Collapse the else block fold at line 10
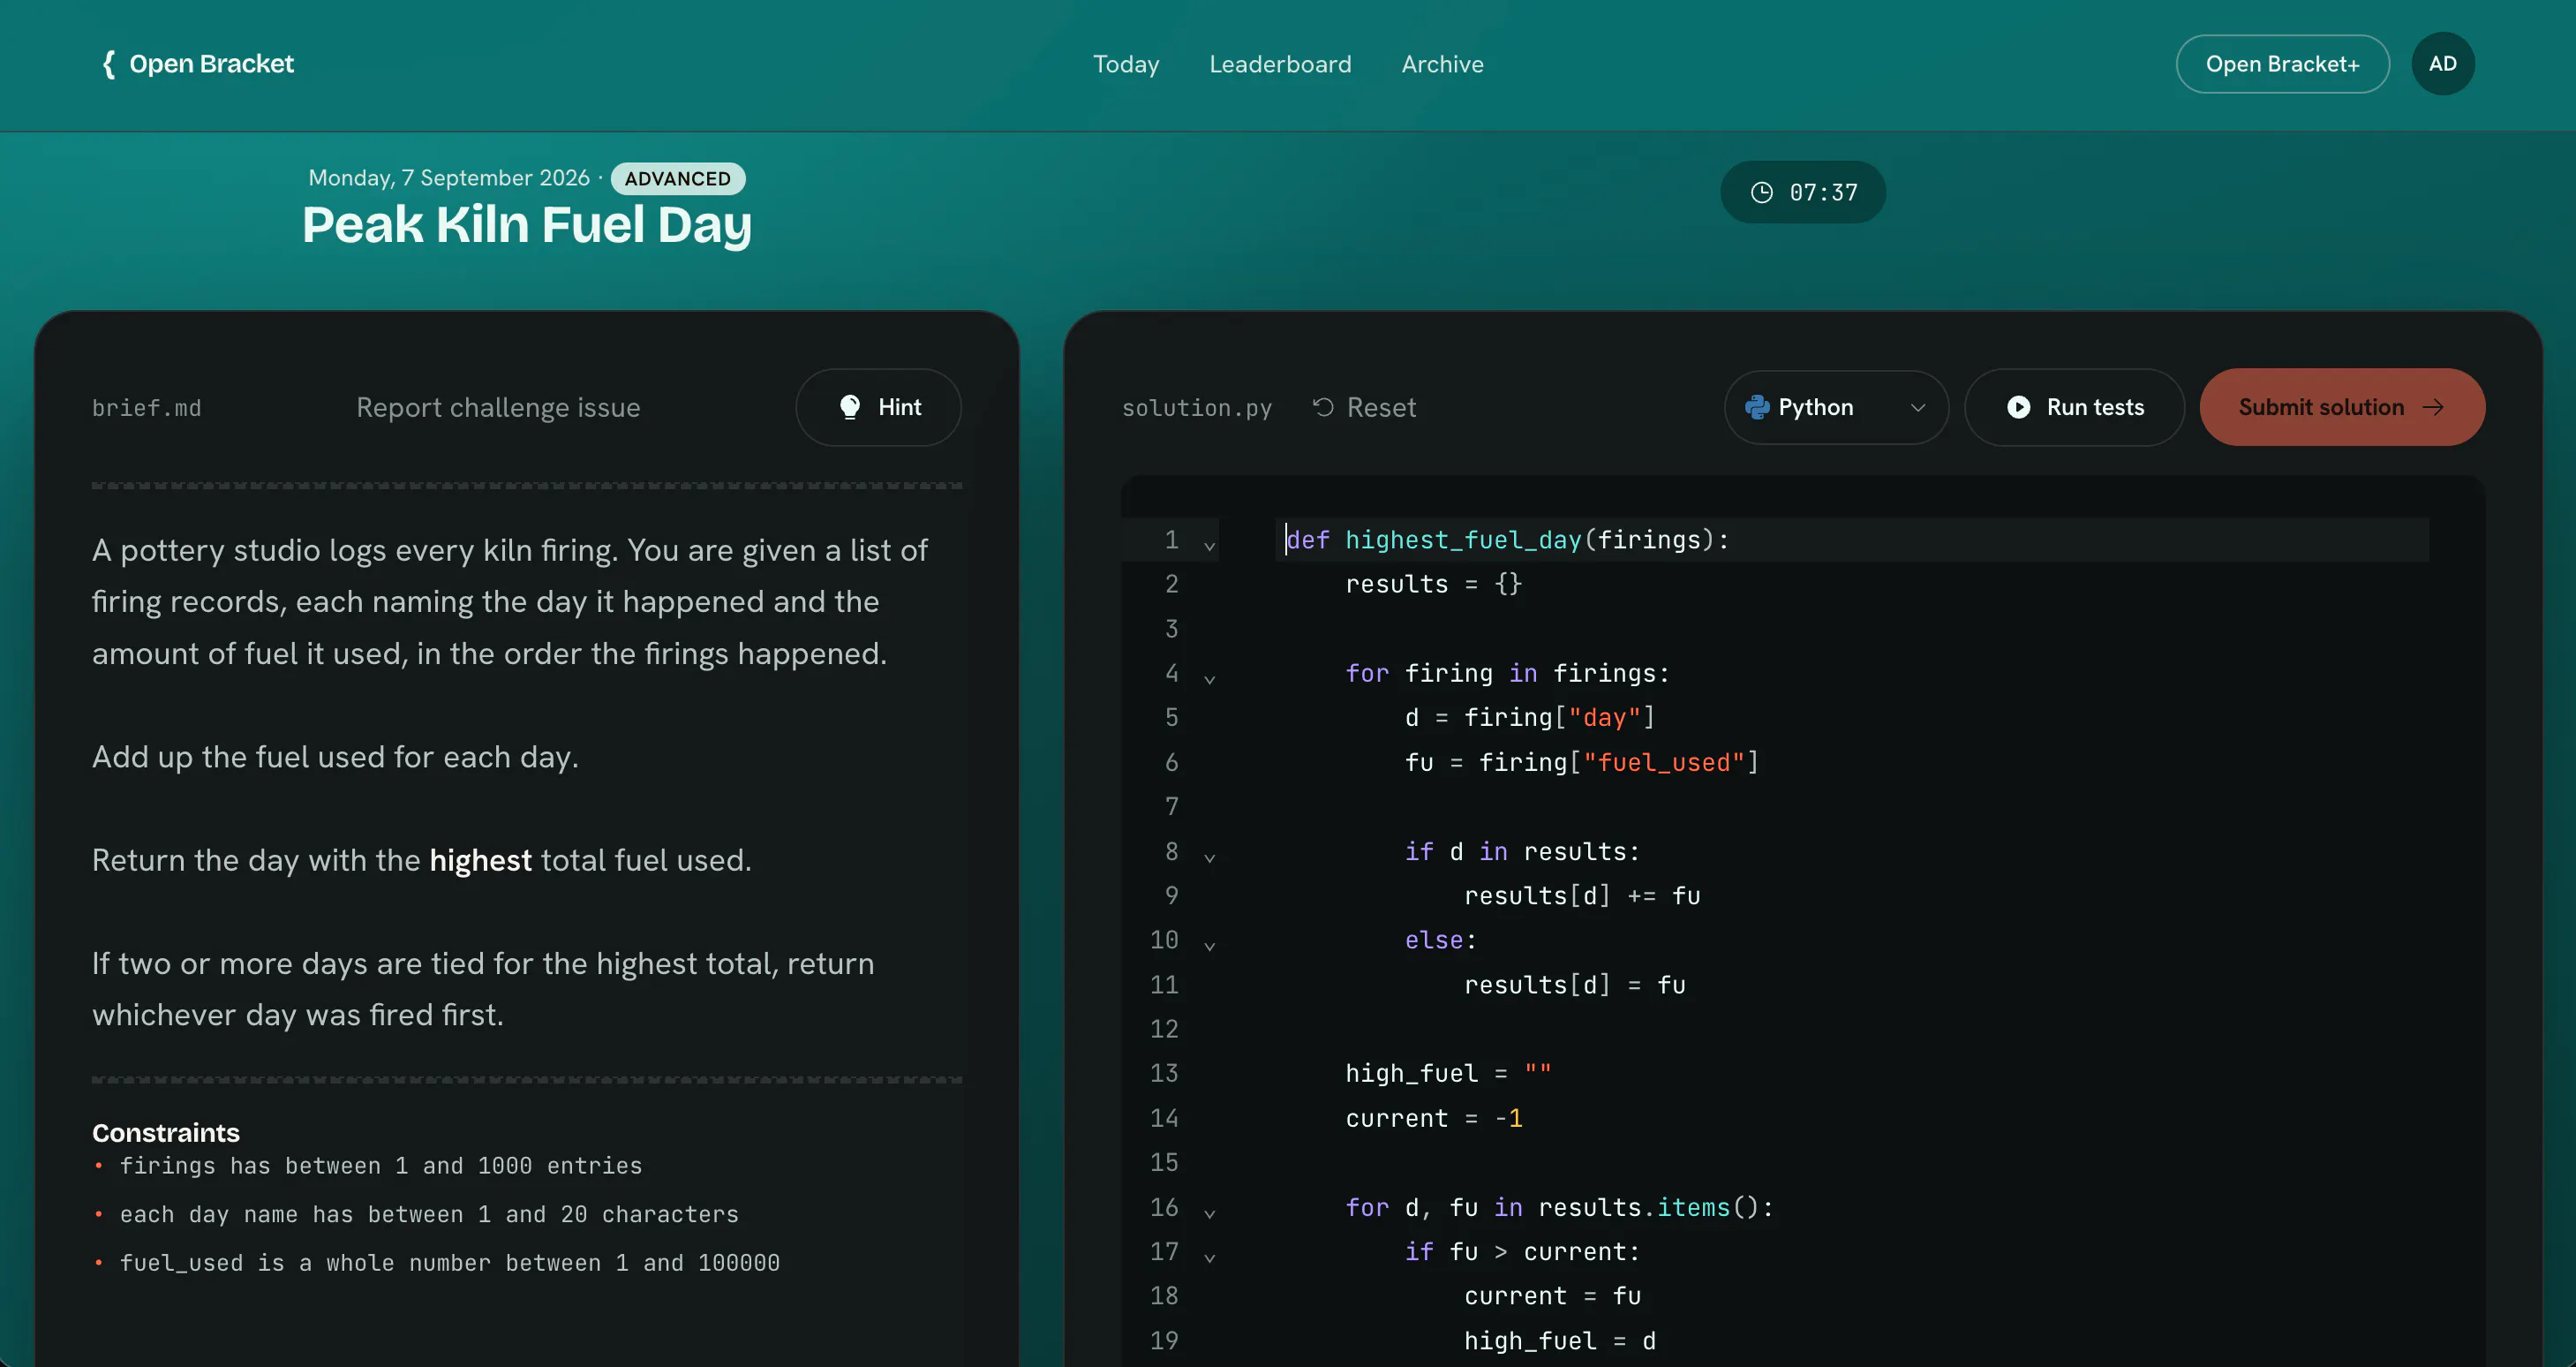 1209,945
